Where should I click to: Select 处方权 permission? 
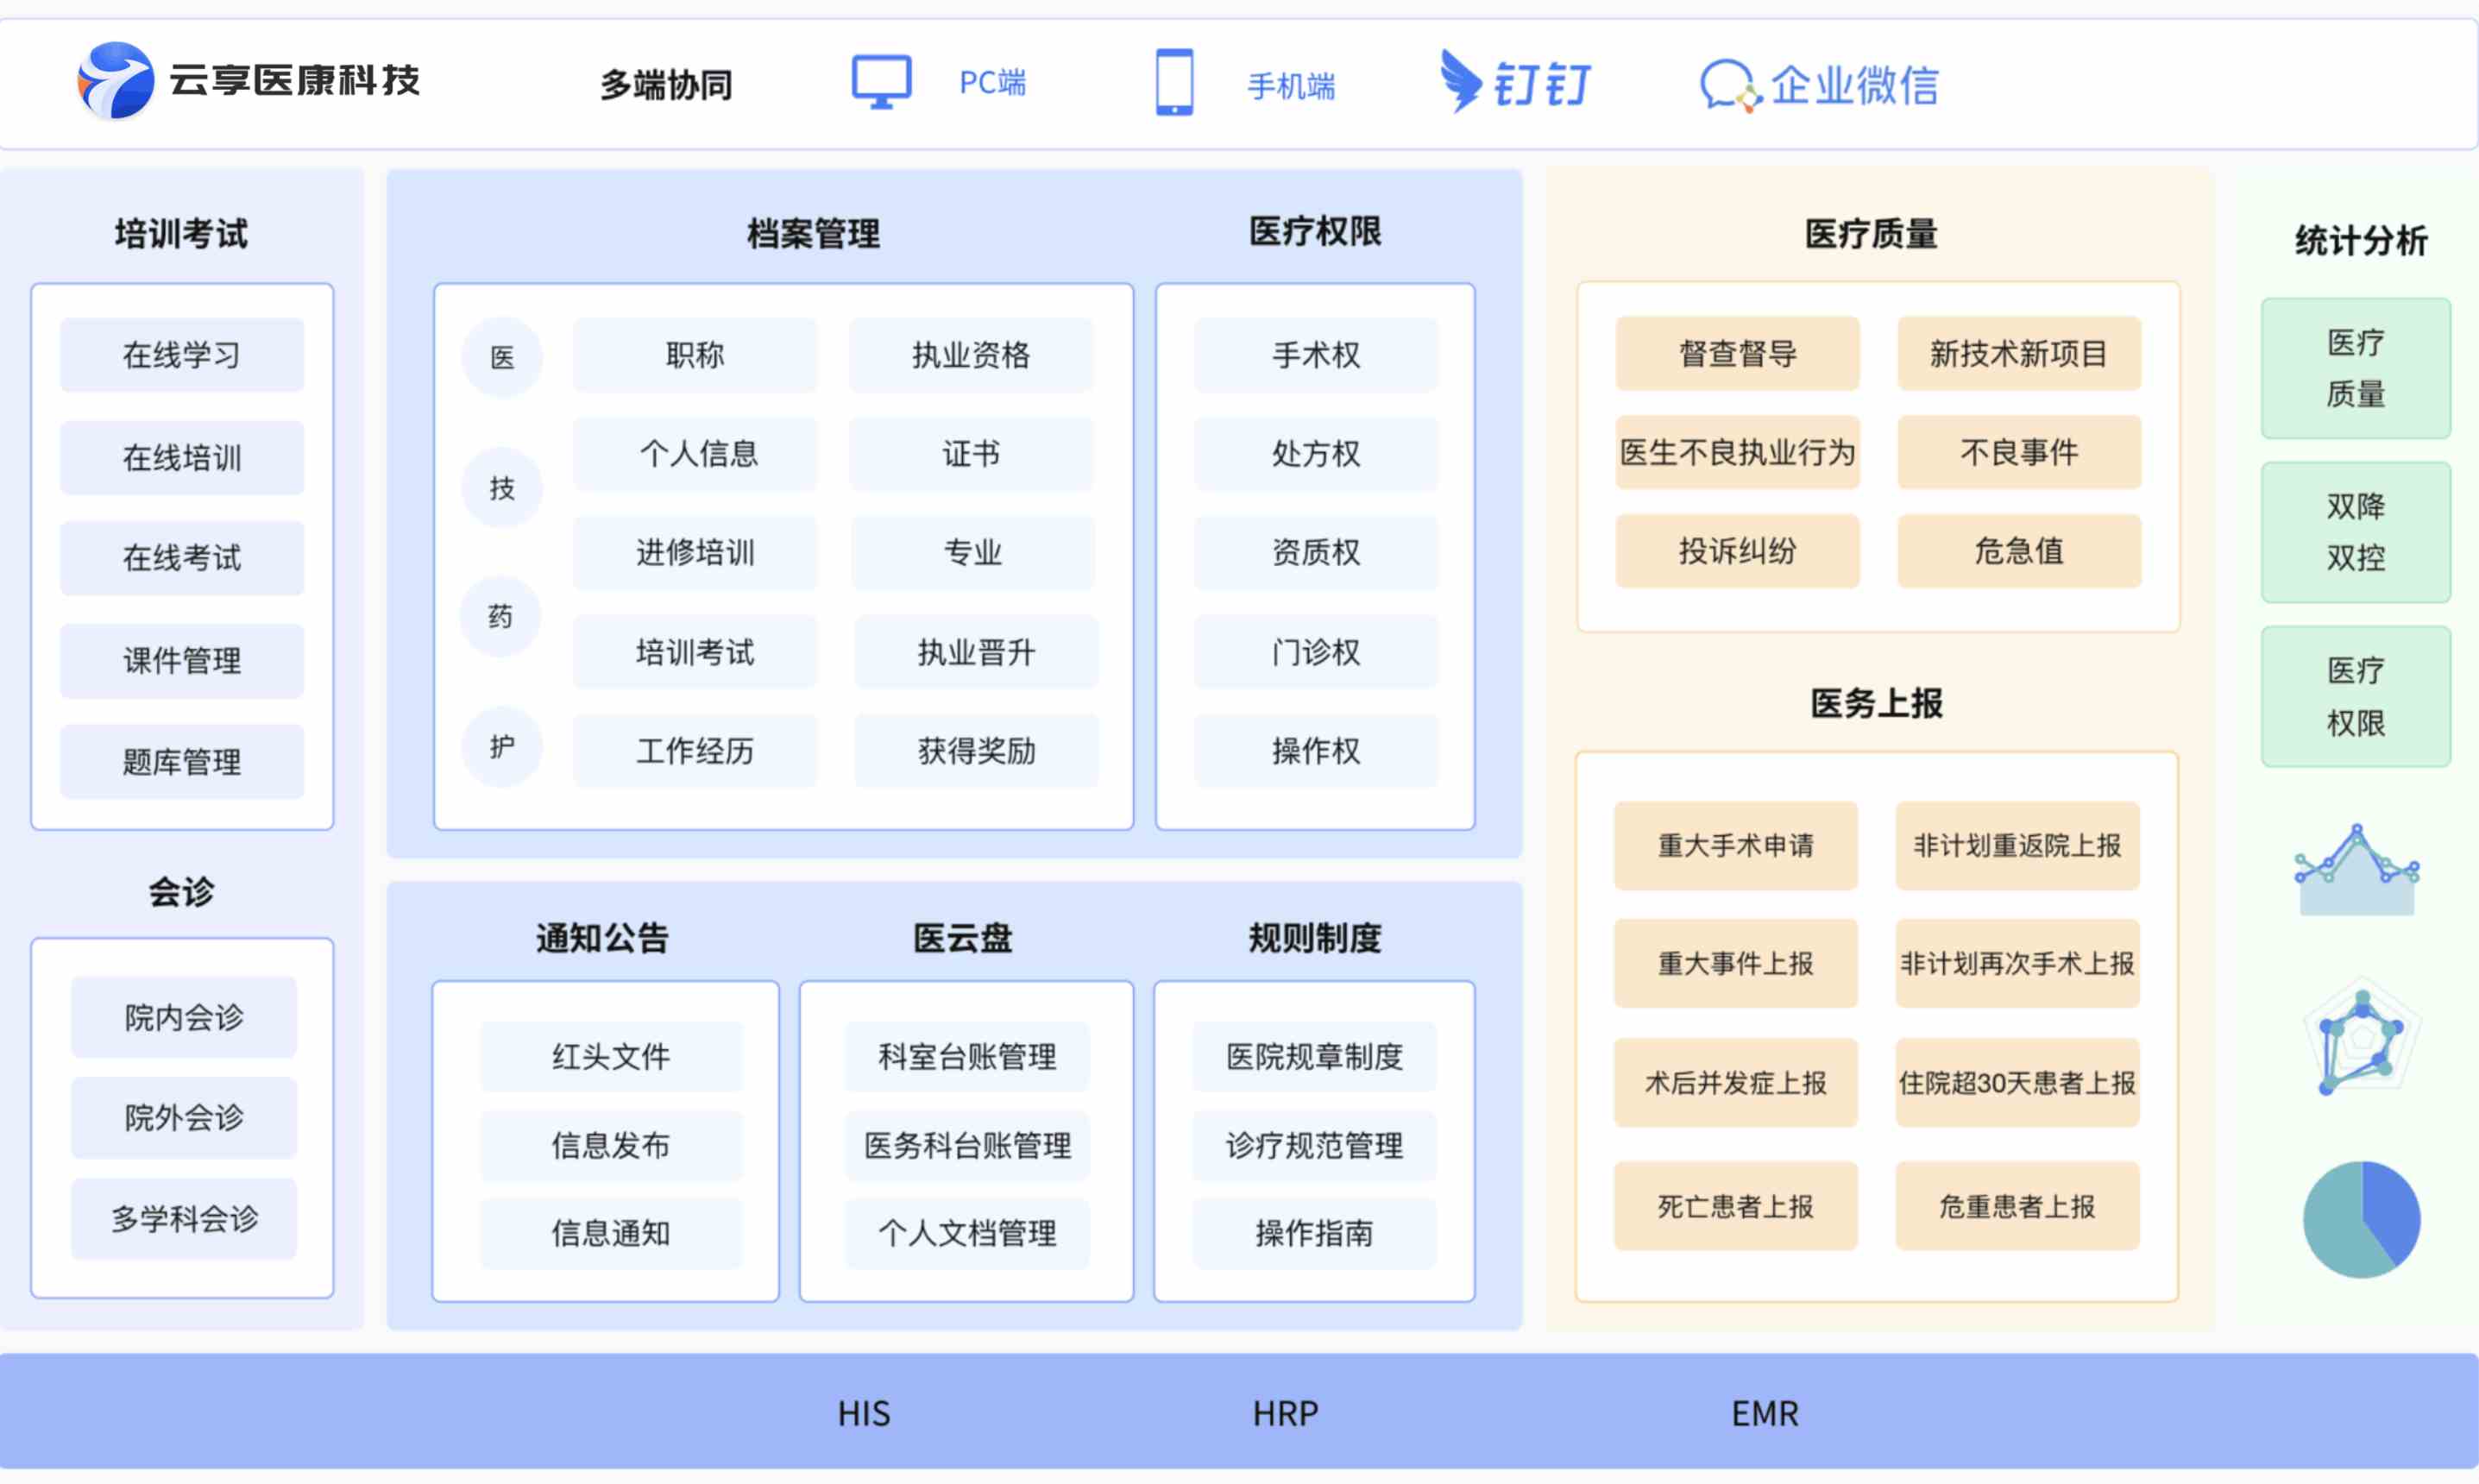coord(1316,453)
